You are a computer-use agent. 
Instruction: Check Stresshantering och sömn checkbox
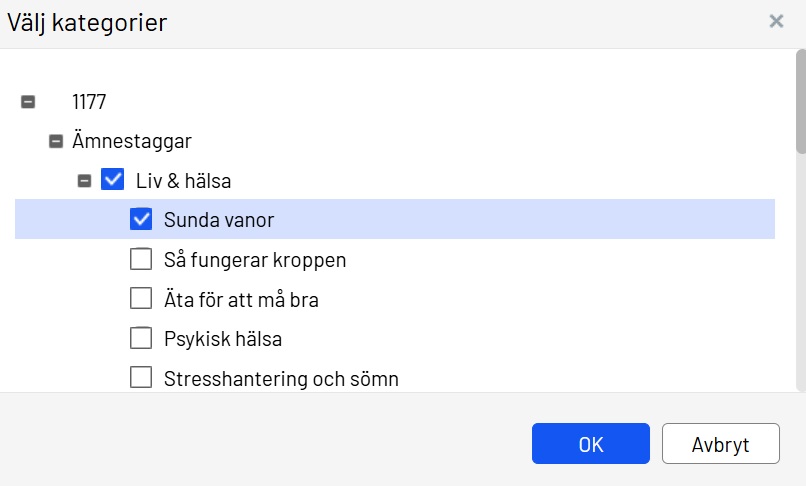(141, 378)
